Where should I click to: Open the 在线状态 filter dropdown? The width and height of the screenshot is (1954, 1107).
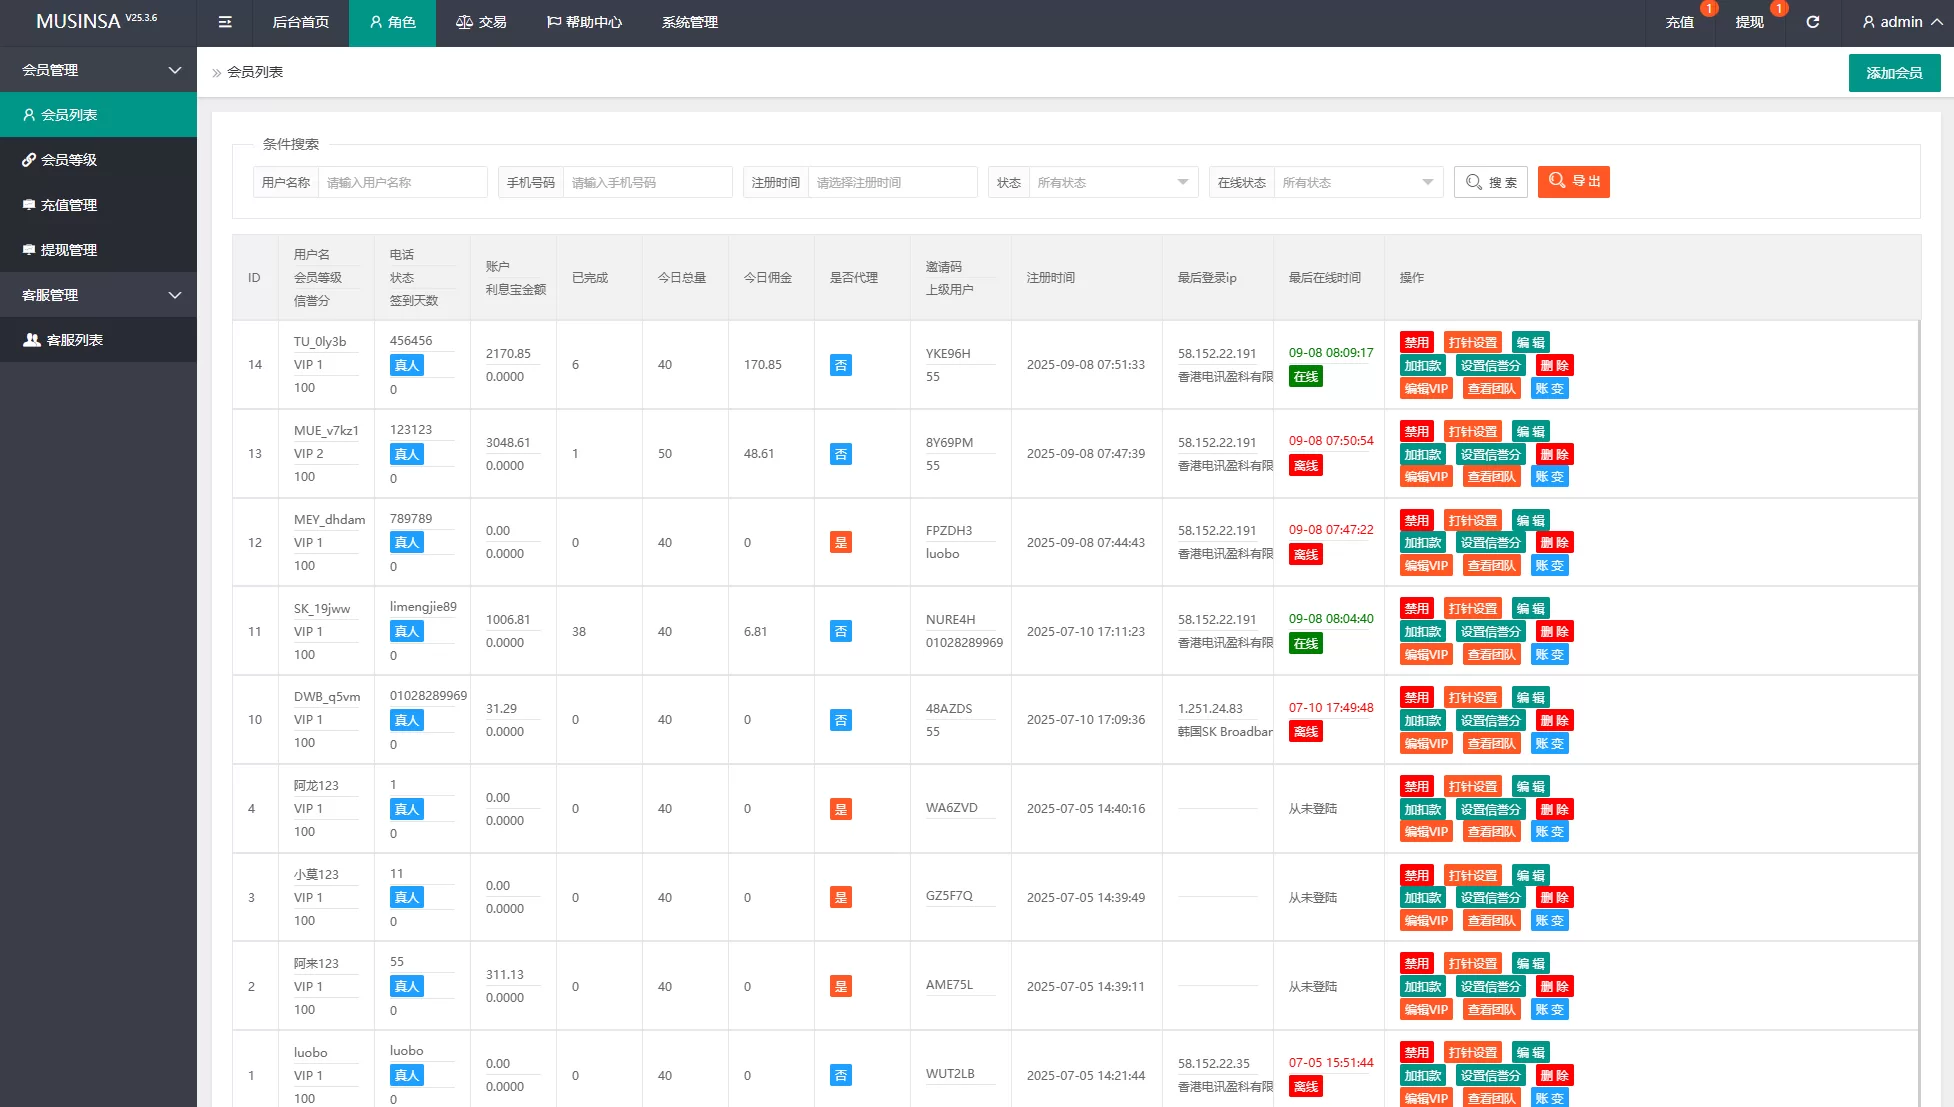[x=1357, y=182]
